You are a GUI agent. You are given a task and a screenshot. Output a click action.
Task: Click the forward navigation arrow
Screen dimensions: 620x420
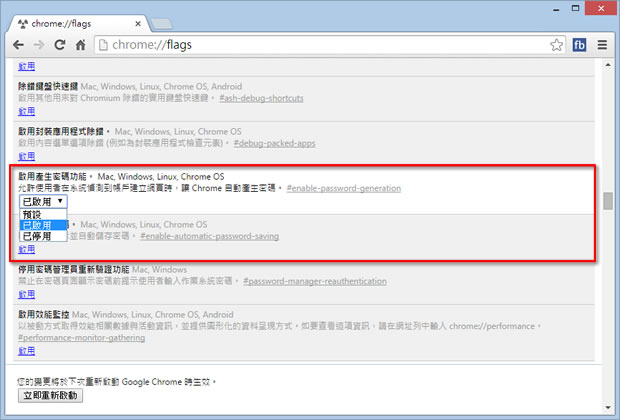click(x=39, y=45)
